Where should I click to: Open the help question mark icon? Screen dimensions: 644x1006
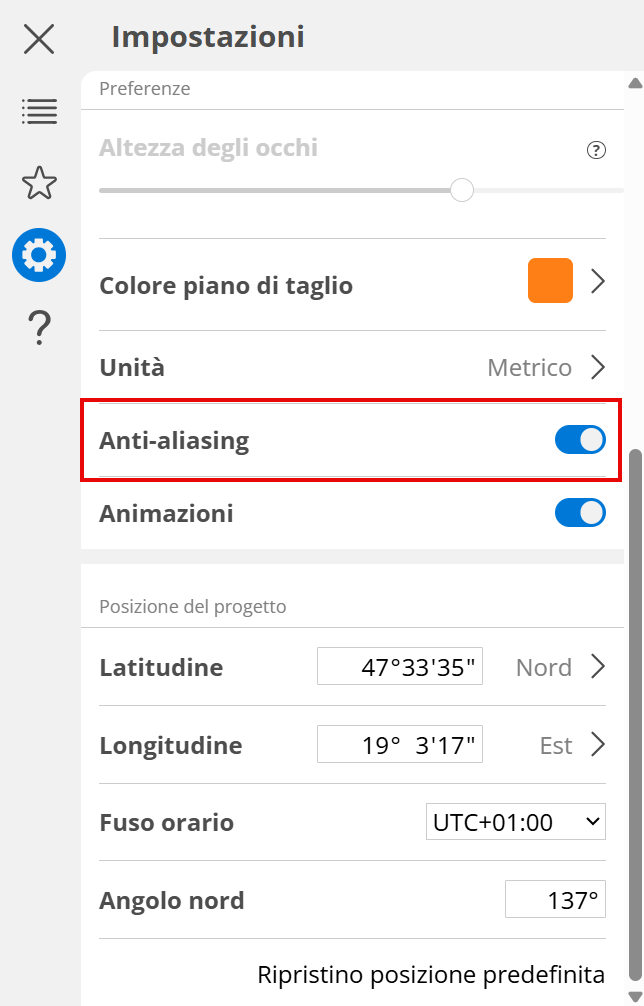click(x=39, y=327)
